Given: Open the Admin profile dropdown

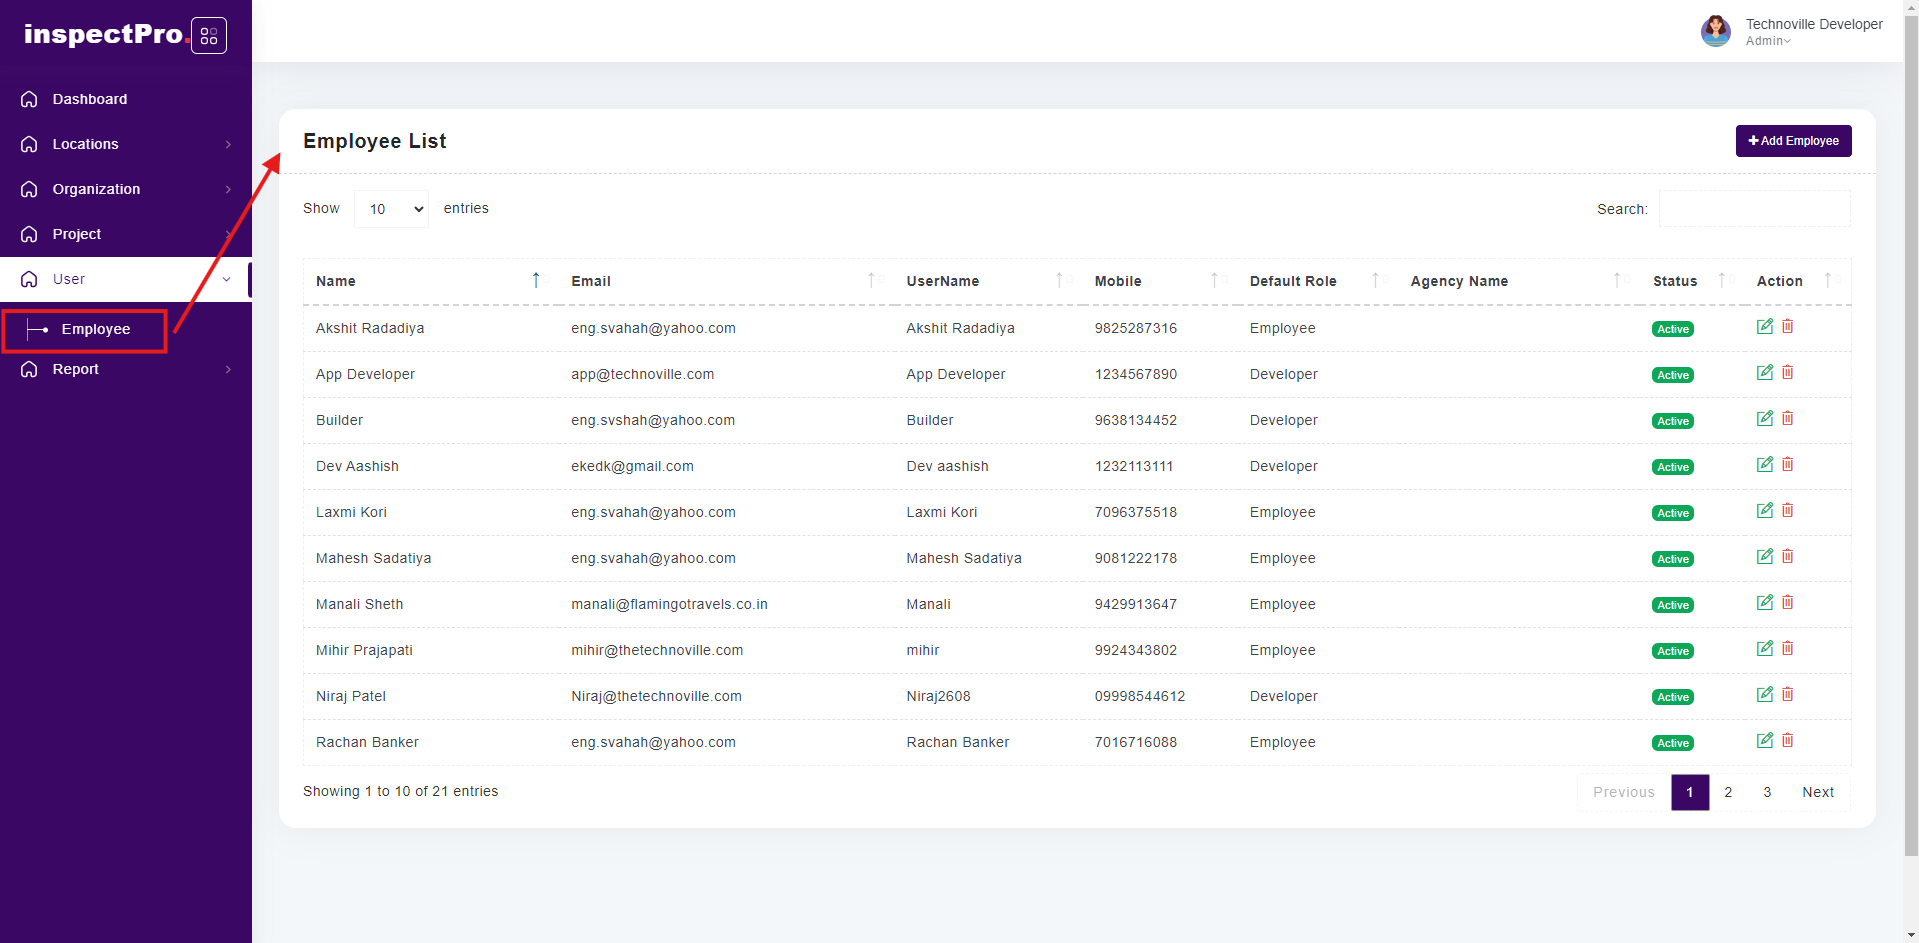Looking at the screenshot, I should tap(1768, 41).
